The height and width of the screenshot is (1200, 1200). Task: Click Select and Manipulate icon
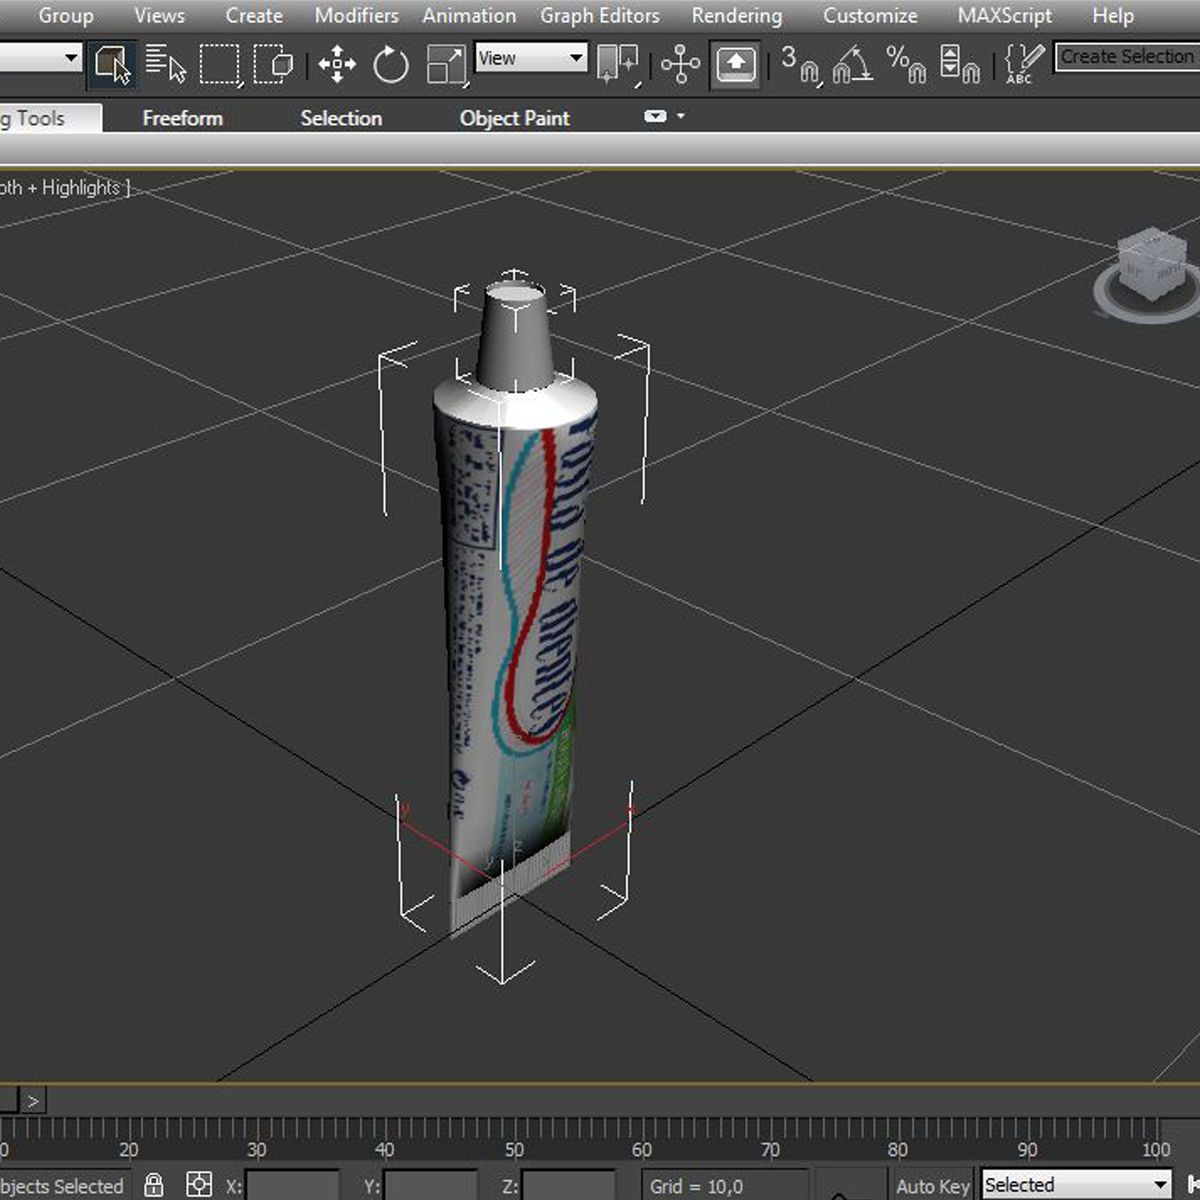click(681, 65)
